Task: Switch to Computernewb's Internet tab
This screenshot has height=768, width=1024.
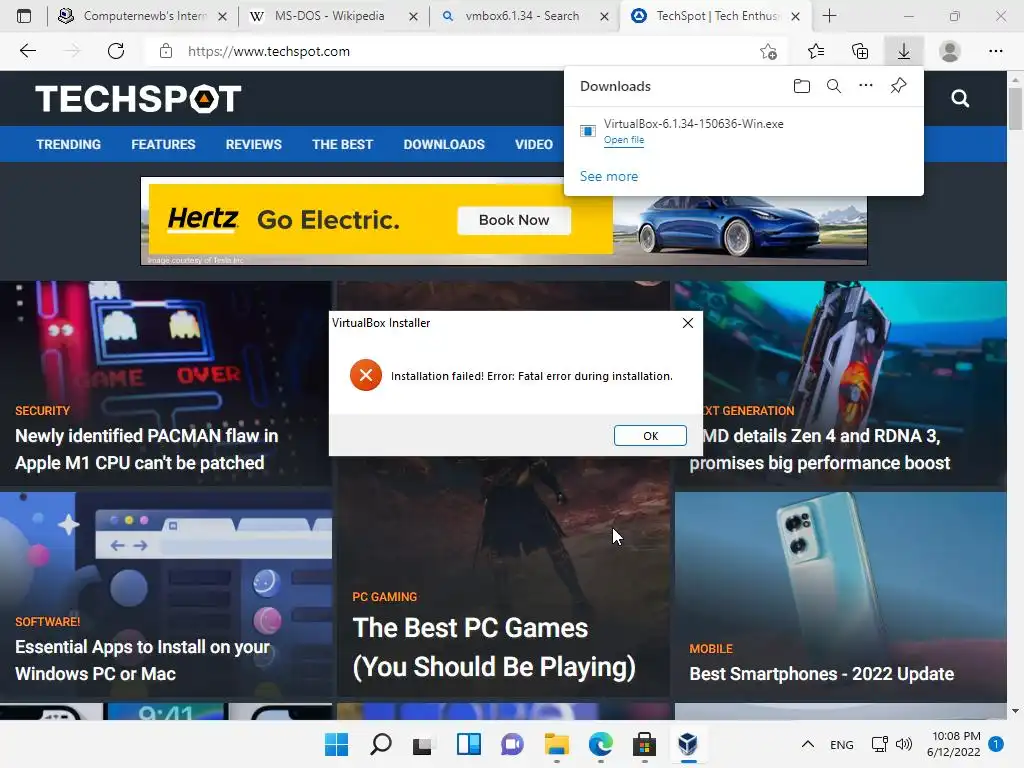Action: point(144,16)
